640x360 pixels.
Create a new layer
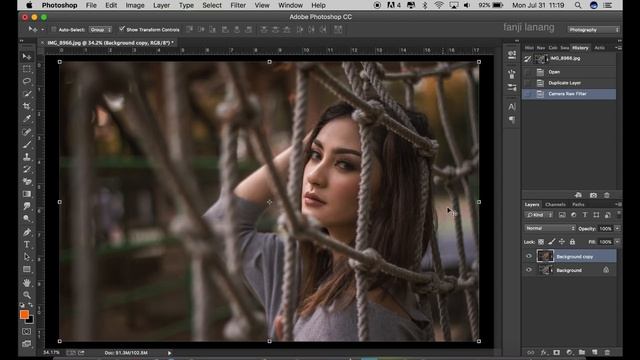595,352
